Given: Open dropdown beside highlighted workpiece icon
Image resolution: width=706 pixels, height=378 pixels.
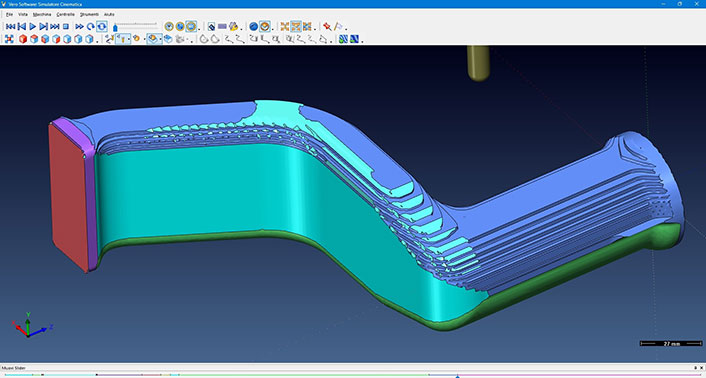Looking at the screenshot, I should (160, 39).
